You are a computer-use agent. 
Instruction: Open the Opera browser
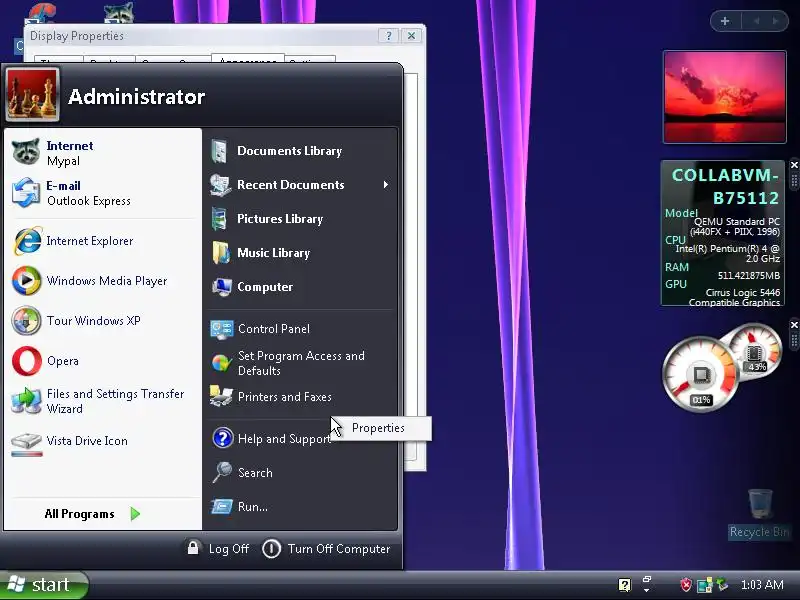pyautogui.click(x=102, y=361)
